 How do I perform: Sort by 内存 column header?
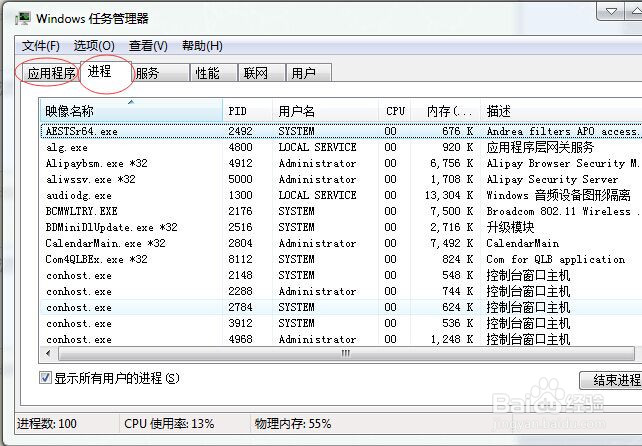[445, 111]
